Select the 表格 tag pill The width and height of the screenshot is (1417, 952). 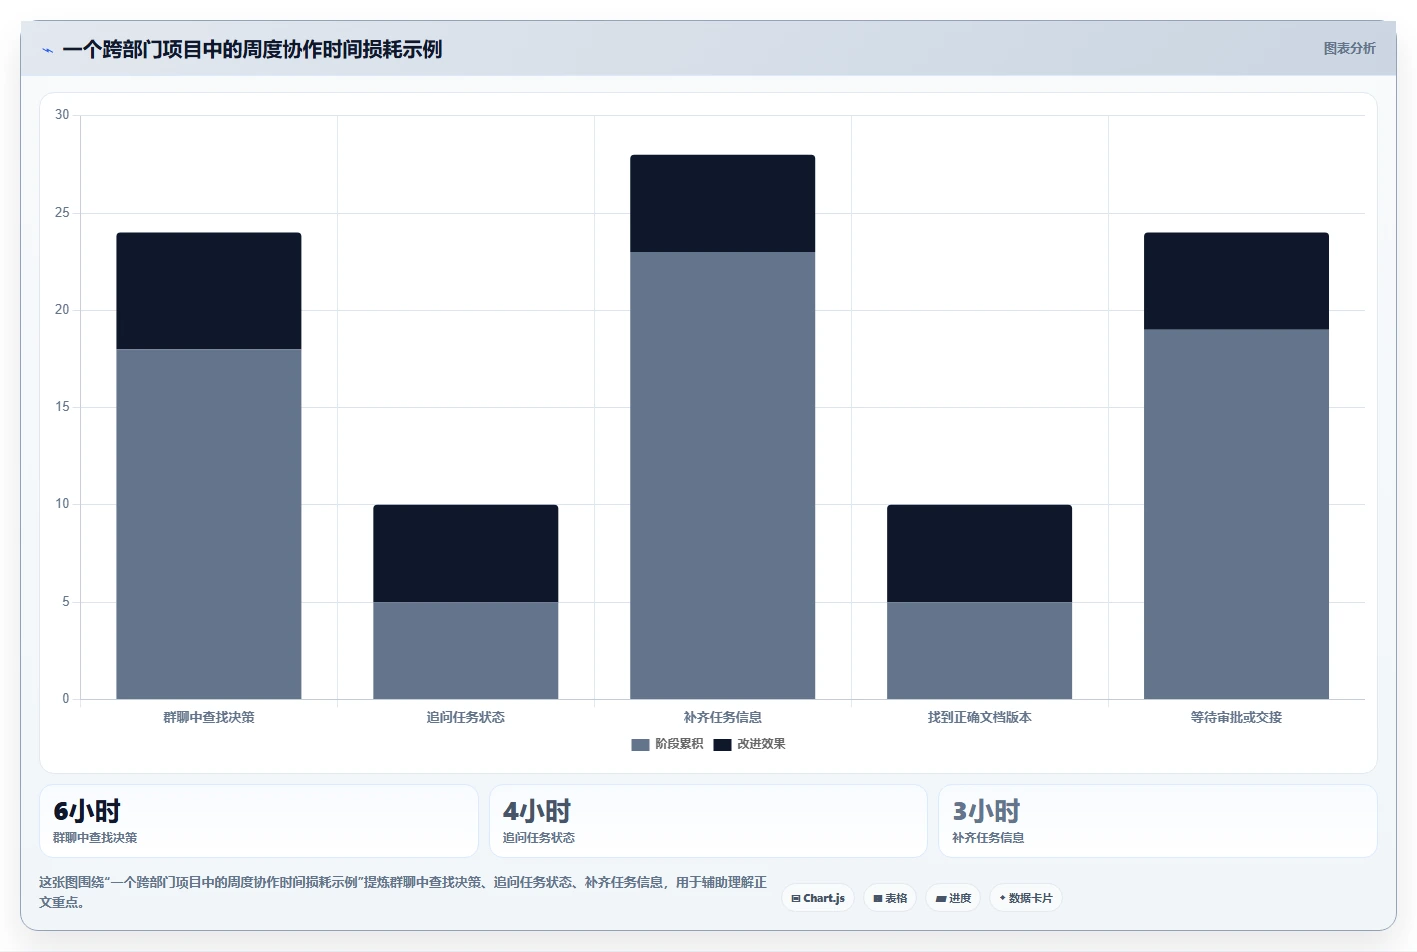coord(890,898)
